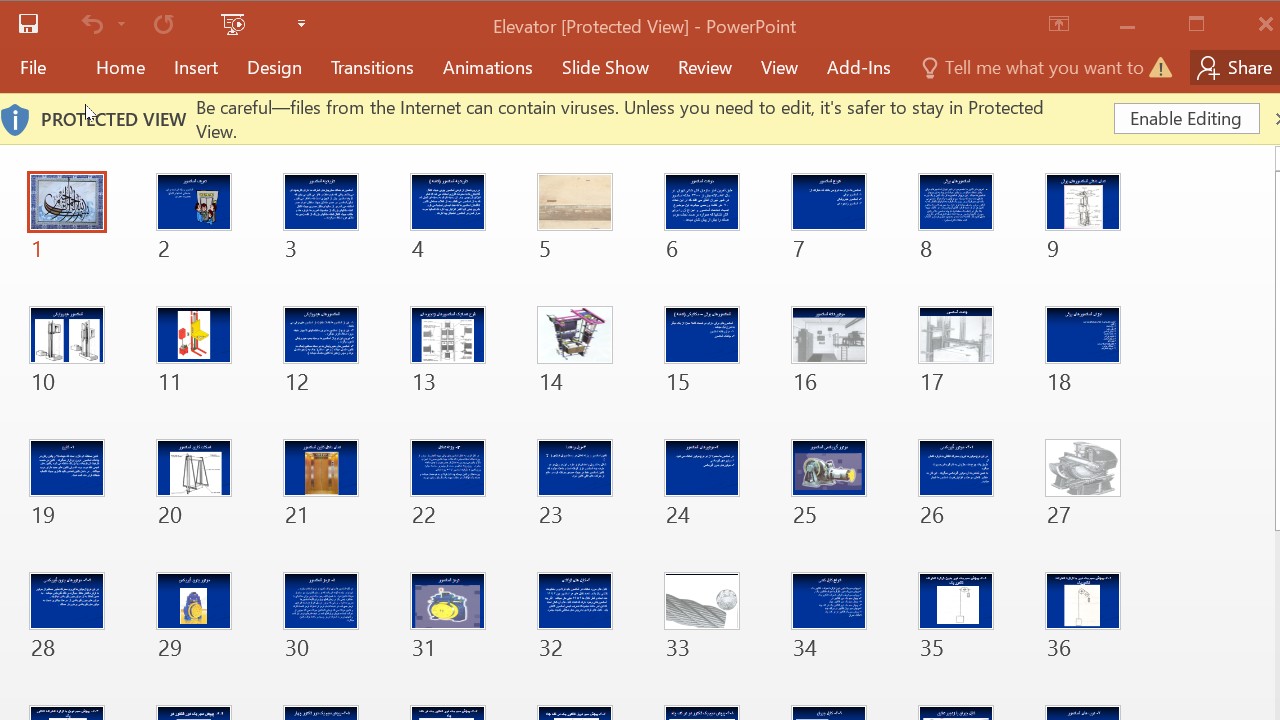Image resolution: width=1280 pixels, height=720 pixels.
Task: Click the Redo/Repeat icon
Action: pyautogui.click(x=163, y=25)
